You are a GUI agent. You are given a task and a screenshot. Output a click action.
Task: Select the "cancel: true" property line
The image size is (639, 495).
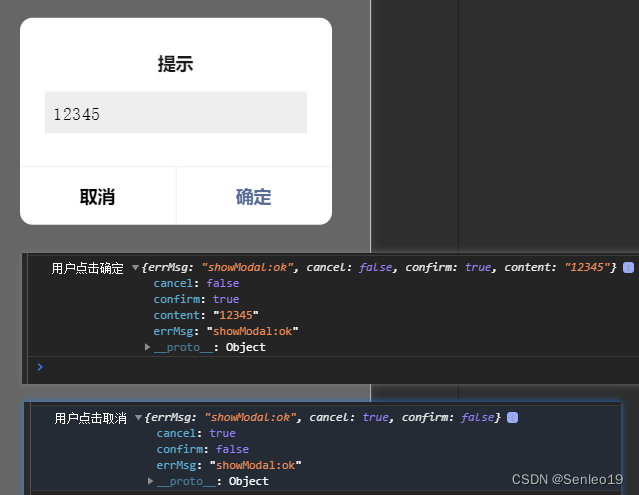[196, 433]
